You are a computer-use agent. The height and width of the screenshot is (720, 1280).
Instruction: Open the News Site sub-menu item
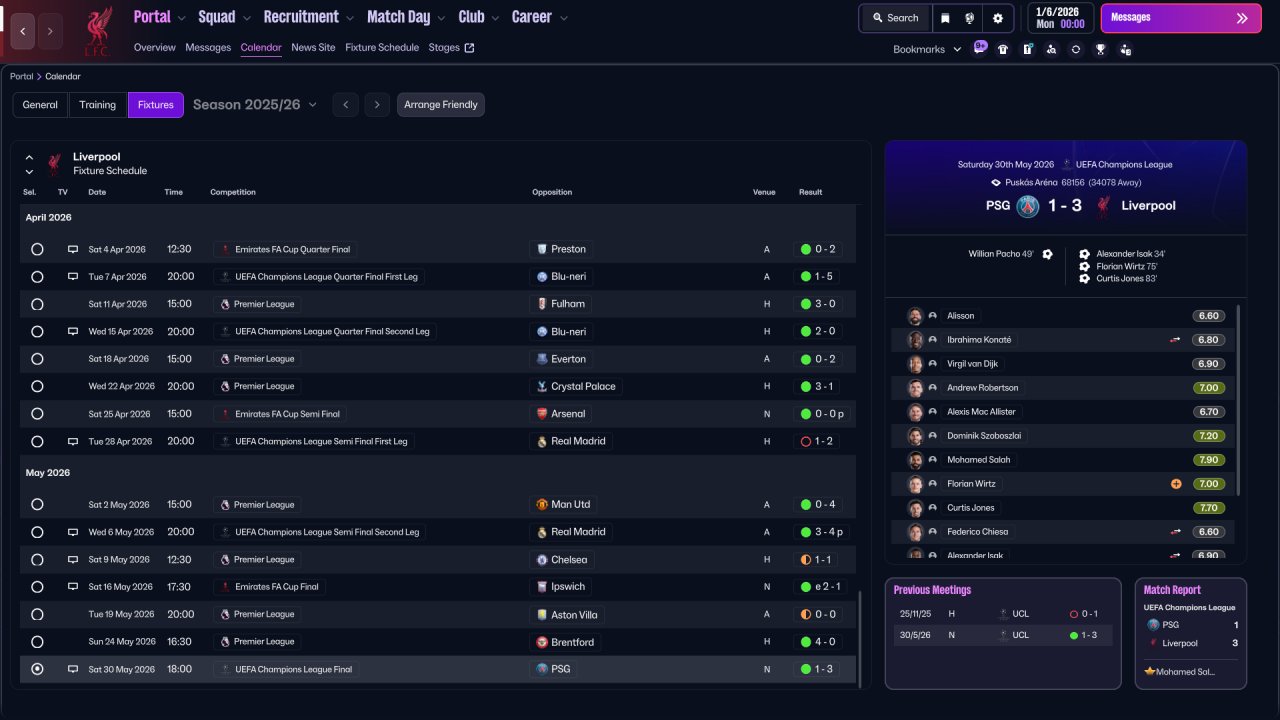[x=313, y=47]
